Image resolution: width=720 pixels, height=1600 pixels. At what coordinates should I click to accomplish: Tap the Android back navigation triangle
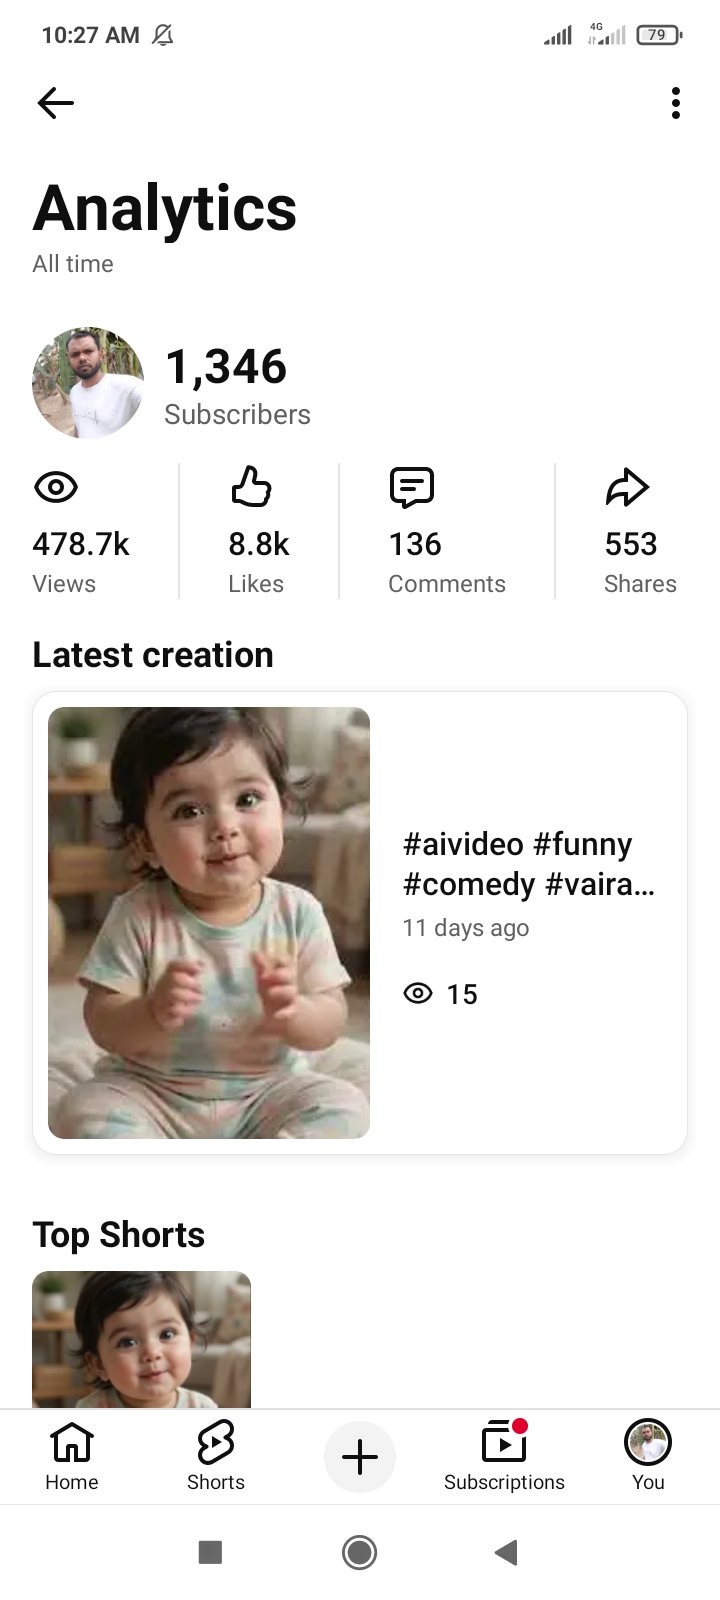tap(506, 1552)
